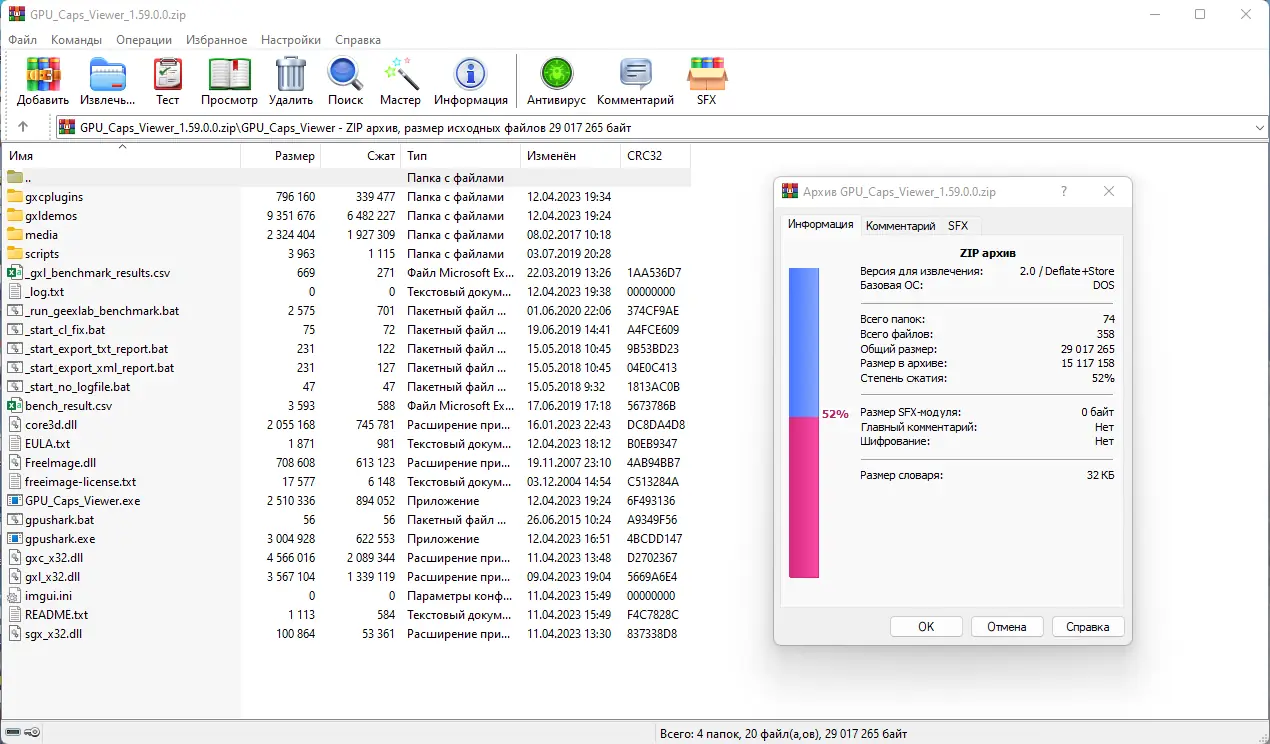The image size is (1270, 744).
Task: Open the Операции menu
Action: click(144, 40)
